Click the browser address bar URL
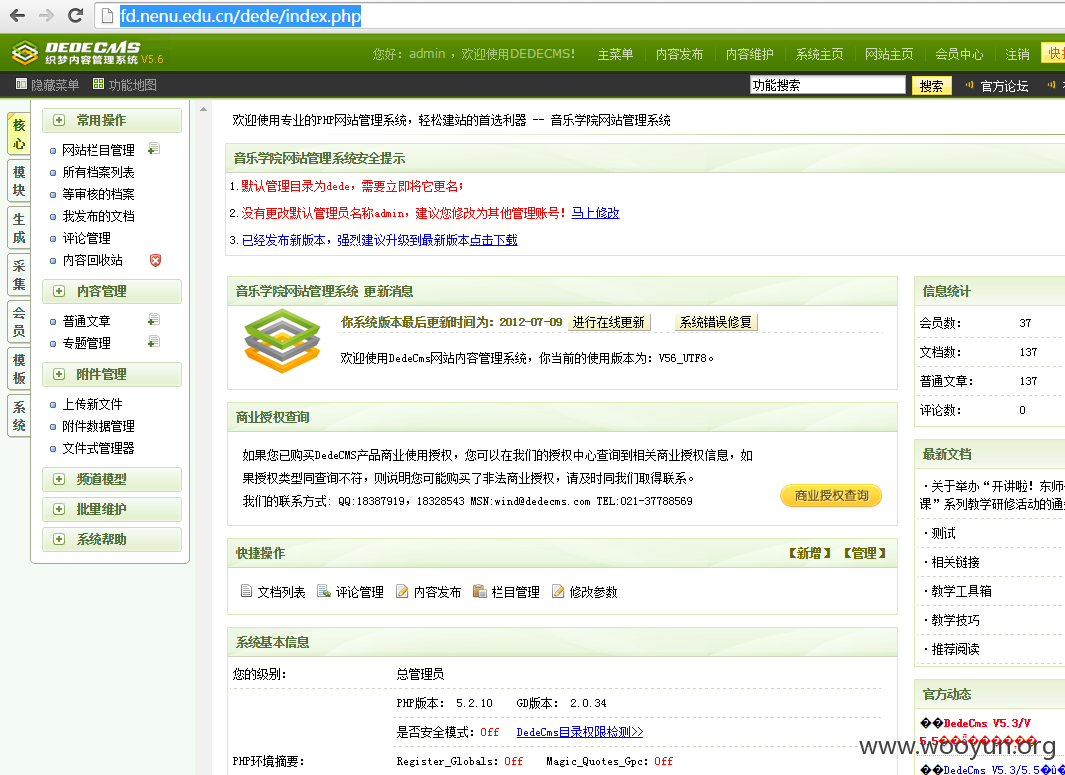Viewport: 1065px width, 775px height. 240,16
